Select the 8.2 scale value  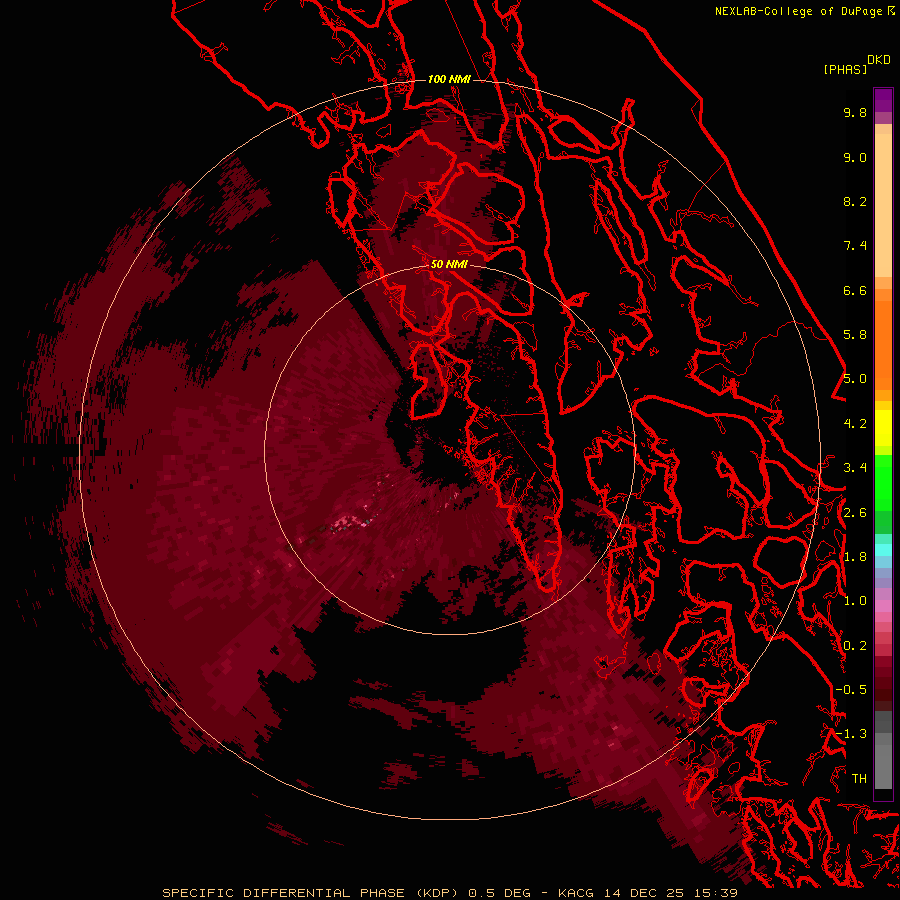pyautogui.click(x=855, y=201)
